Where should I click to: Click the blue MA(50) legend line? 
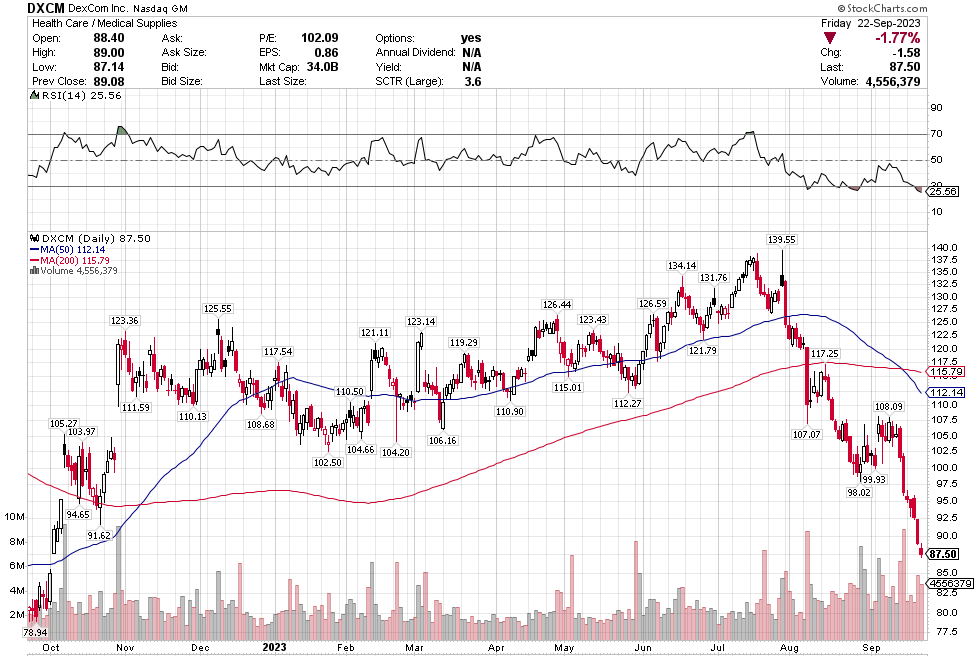[35, 249]
